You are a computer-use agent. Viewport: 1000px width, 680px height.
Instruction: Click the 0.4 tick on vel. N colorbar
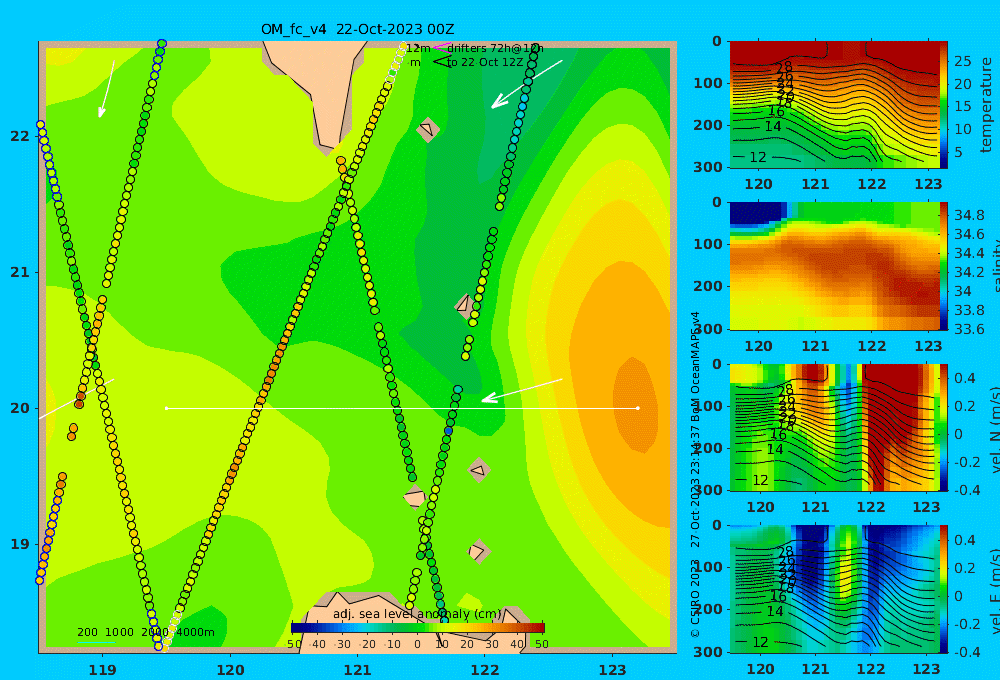point(964,378)
